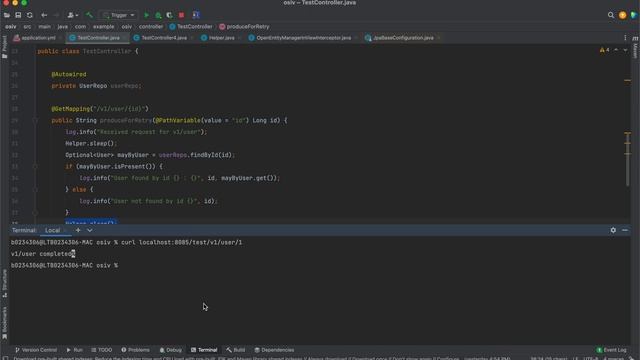640x360 pixels.
Task: Go to next highlighted error arrow
Action: point(625,50)
